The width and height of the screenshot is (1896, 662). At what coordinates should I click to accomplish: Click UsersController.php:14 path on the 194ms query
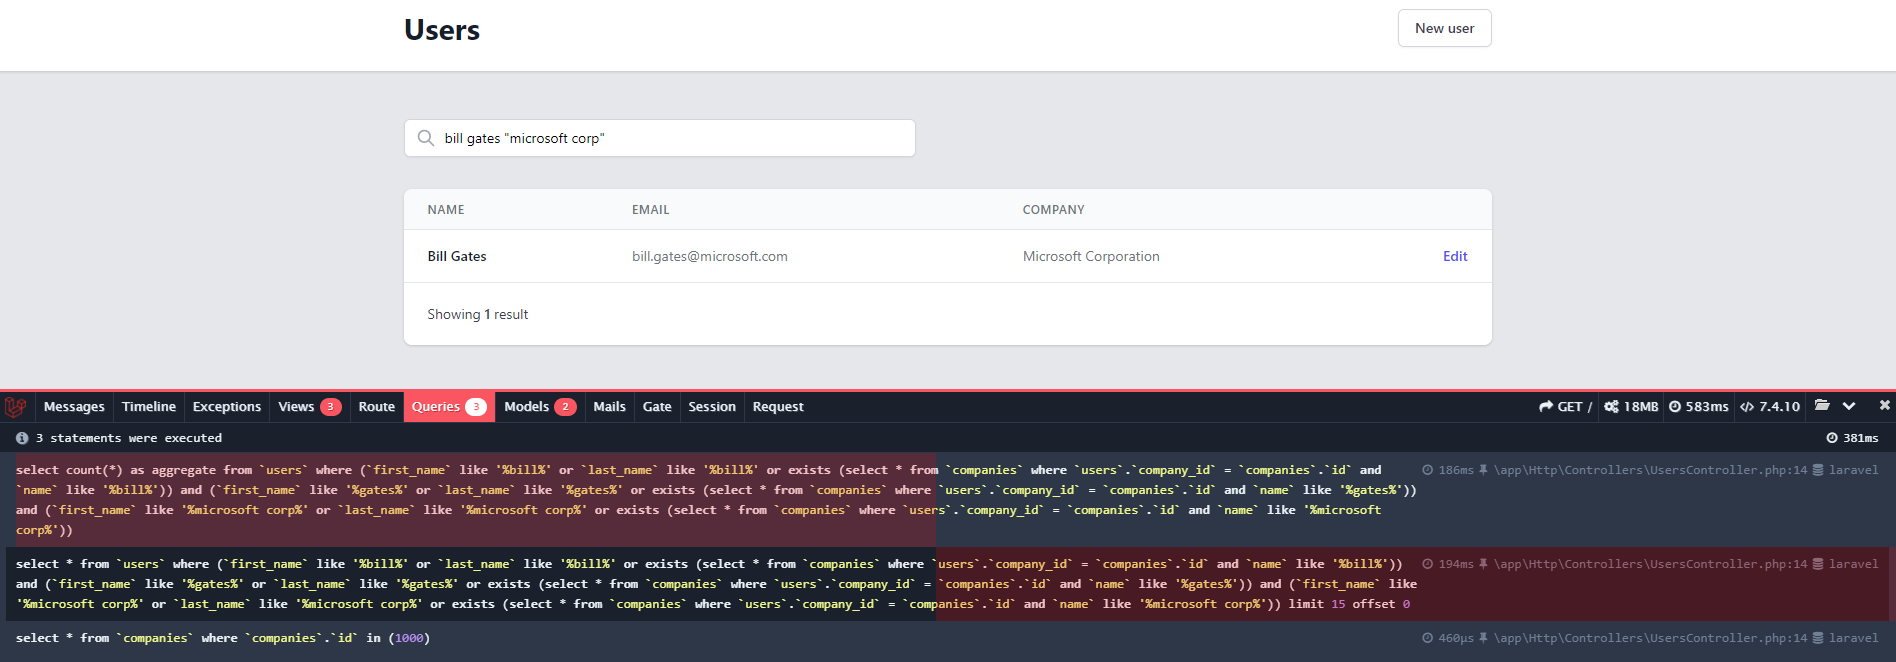[1650, 564]
